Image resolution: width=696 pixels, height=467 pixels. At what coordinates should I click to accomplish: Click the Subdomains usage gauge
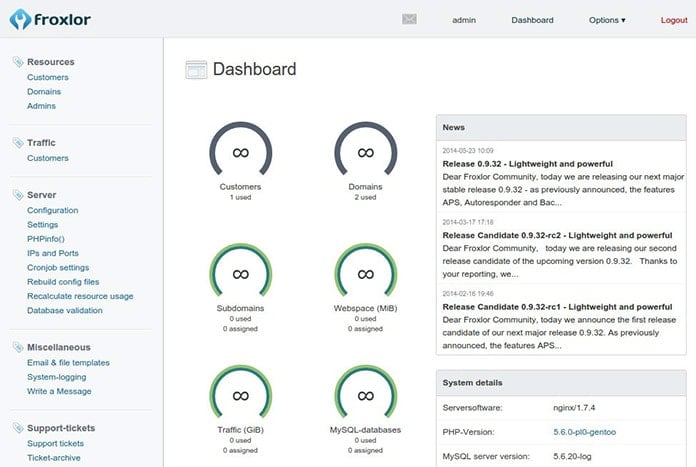pyautogui.click(x=241, y=271)
